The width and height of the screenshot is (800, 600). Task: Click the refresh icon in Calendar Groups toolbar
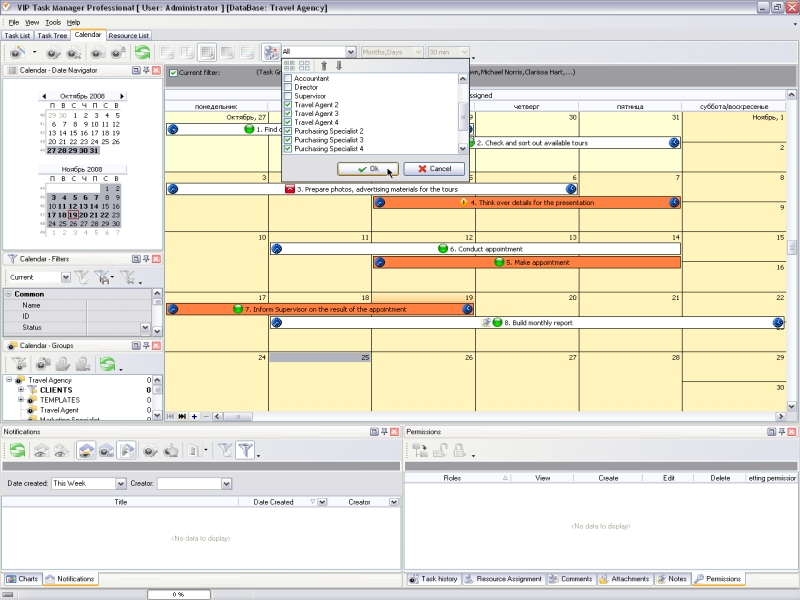(x=107, y=364)
